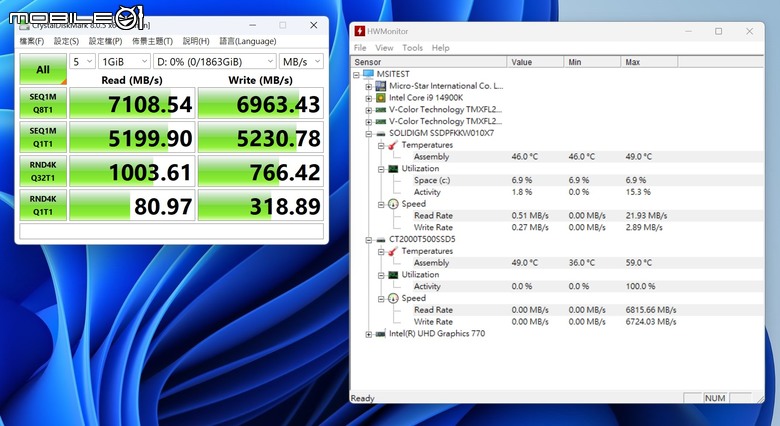
Task: Run the SEQ1M Q8T1 test
Action: click(x=43, y=103)
